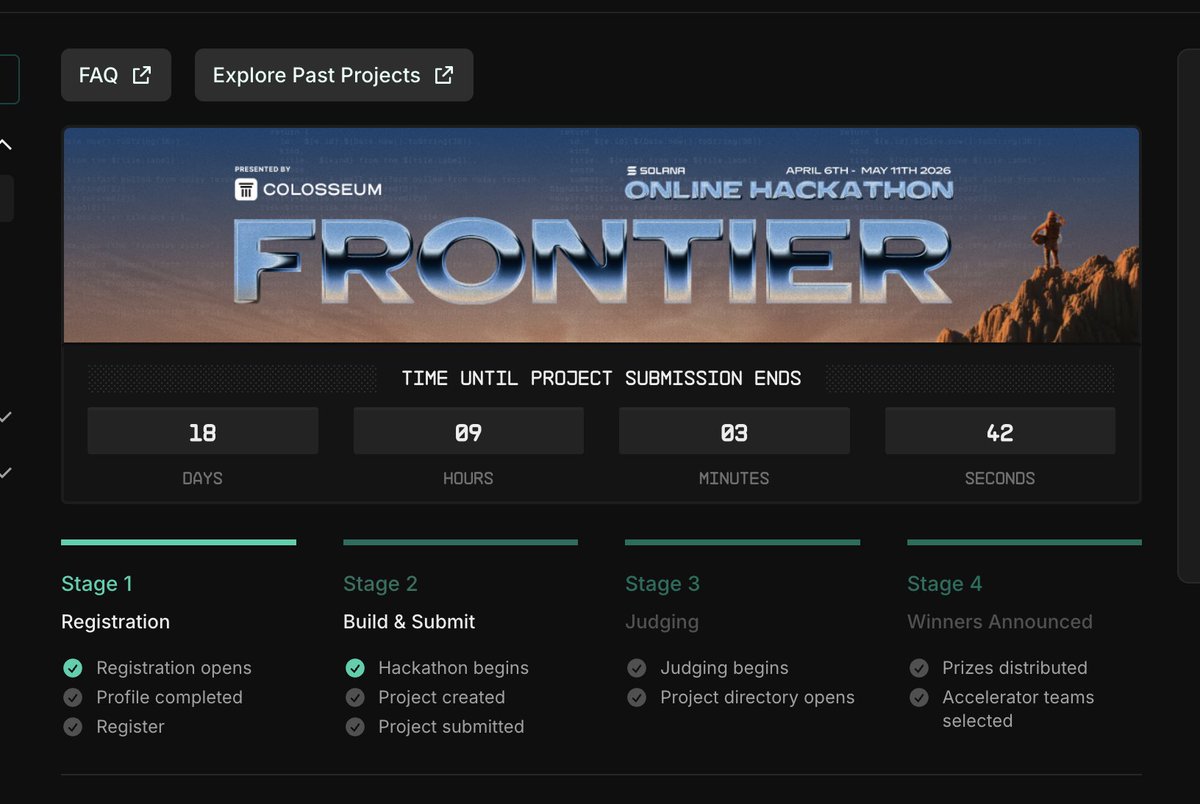Click the 'SECONDS' label
This screenshot has height=804, width=1200.
coord(1000,478)
